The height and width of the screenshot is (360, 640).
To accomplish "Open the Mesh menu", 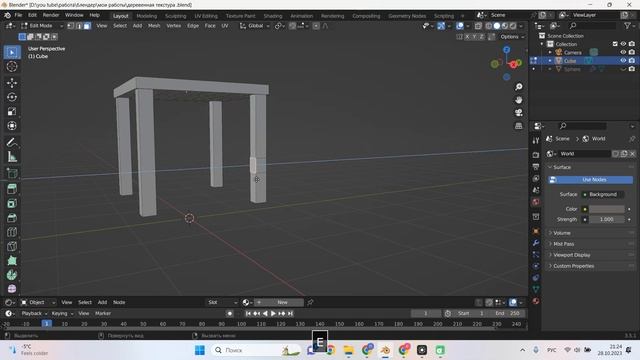I will pyautogui.click(x=154, y=26).
